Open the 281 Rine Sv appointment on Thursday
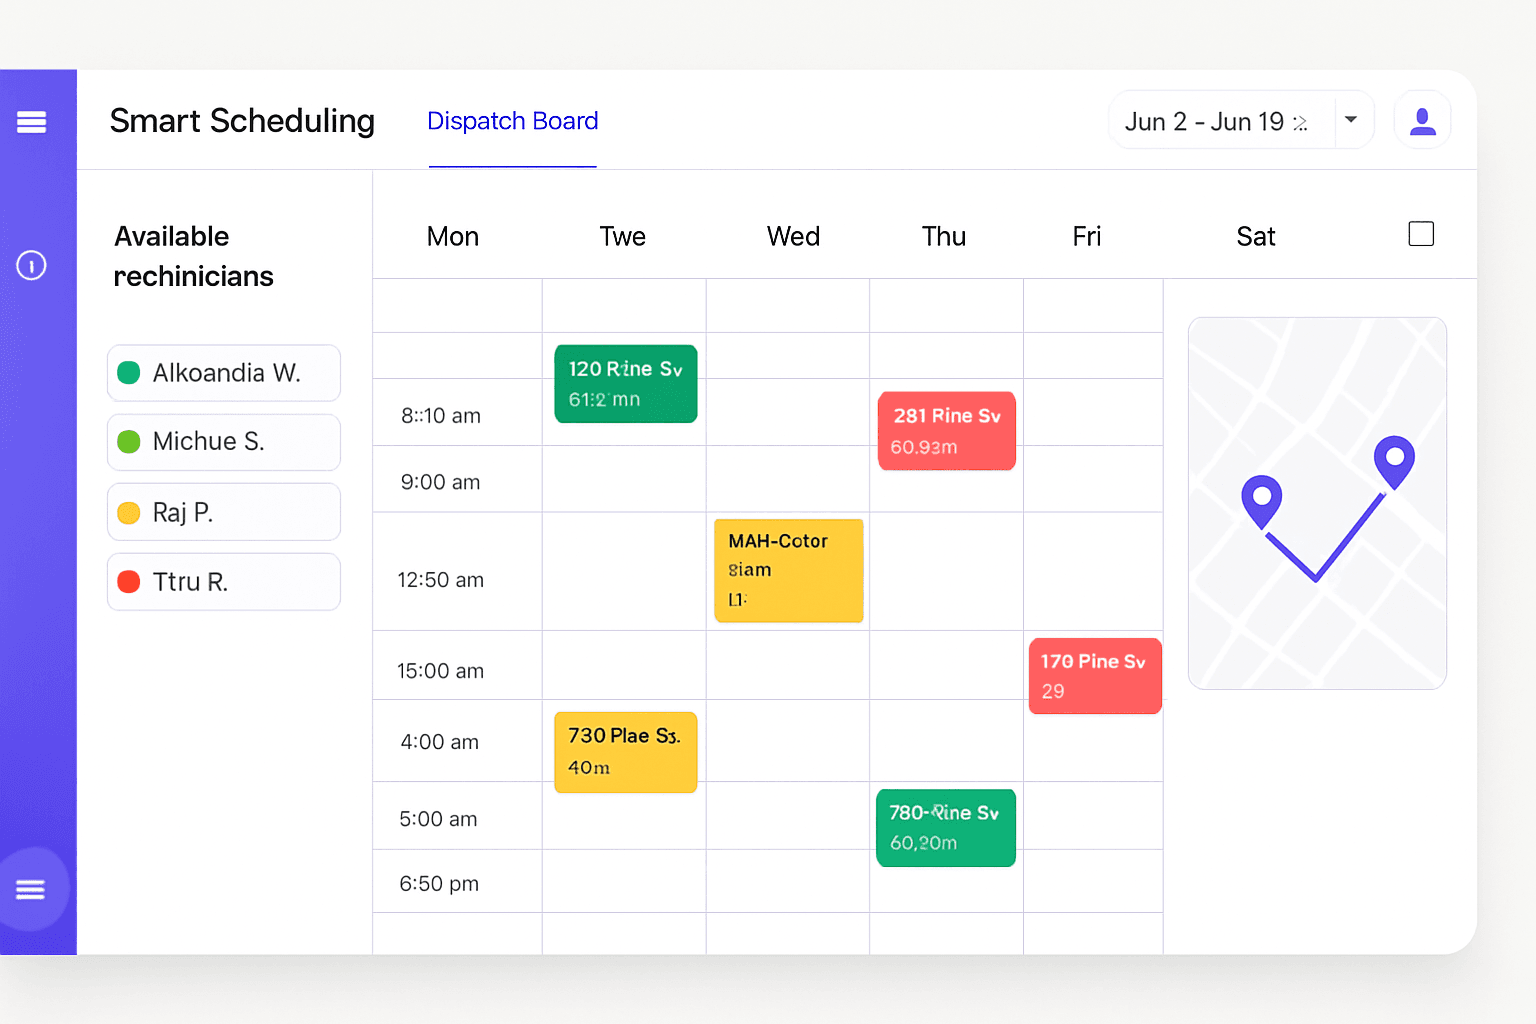The image size is (1536, 1024). click(x=946, y=430)
